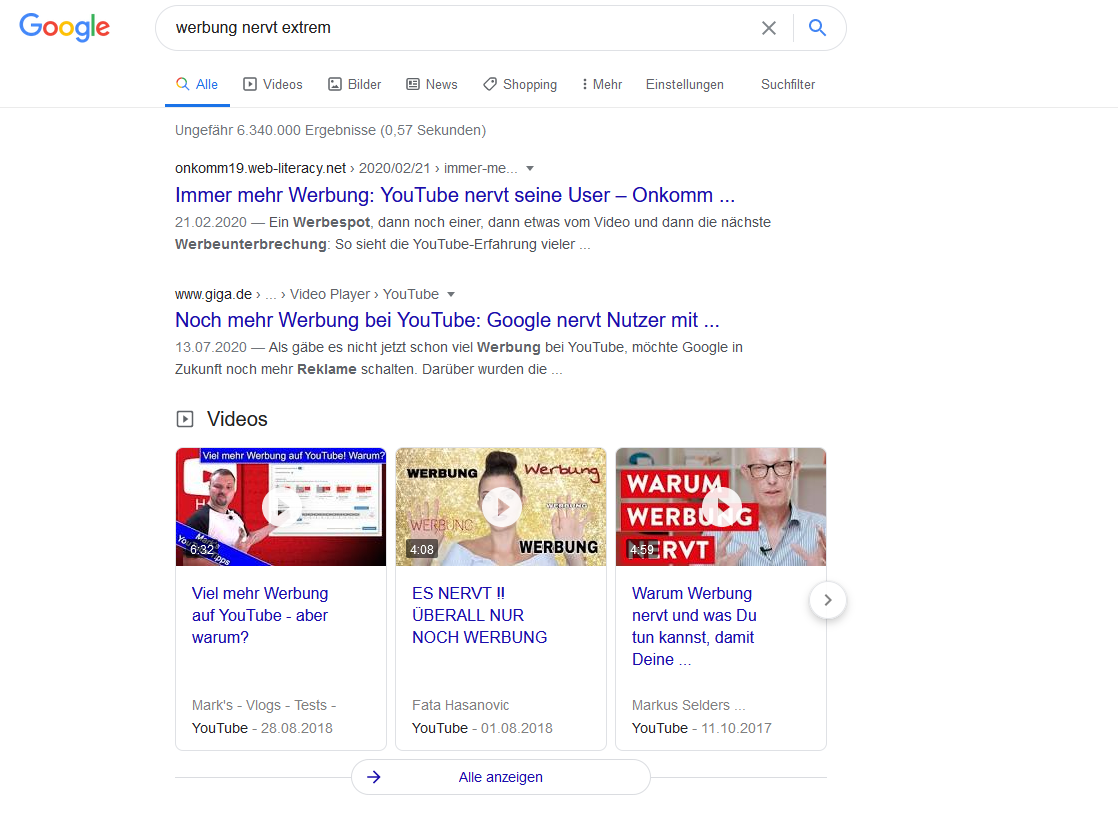Click 'Fata Hasanovic' channel name
Viewport: 1118px width, 820px height.
coord(461,705)
